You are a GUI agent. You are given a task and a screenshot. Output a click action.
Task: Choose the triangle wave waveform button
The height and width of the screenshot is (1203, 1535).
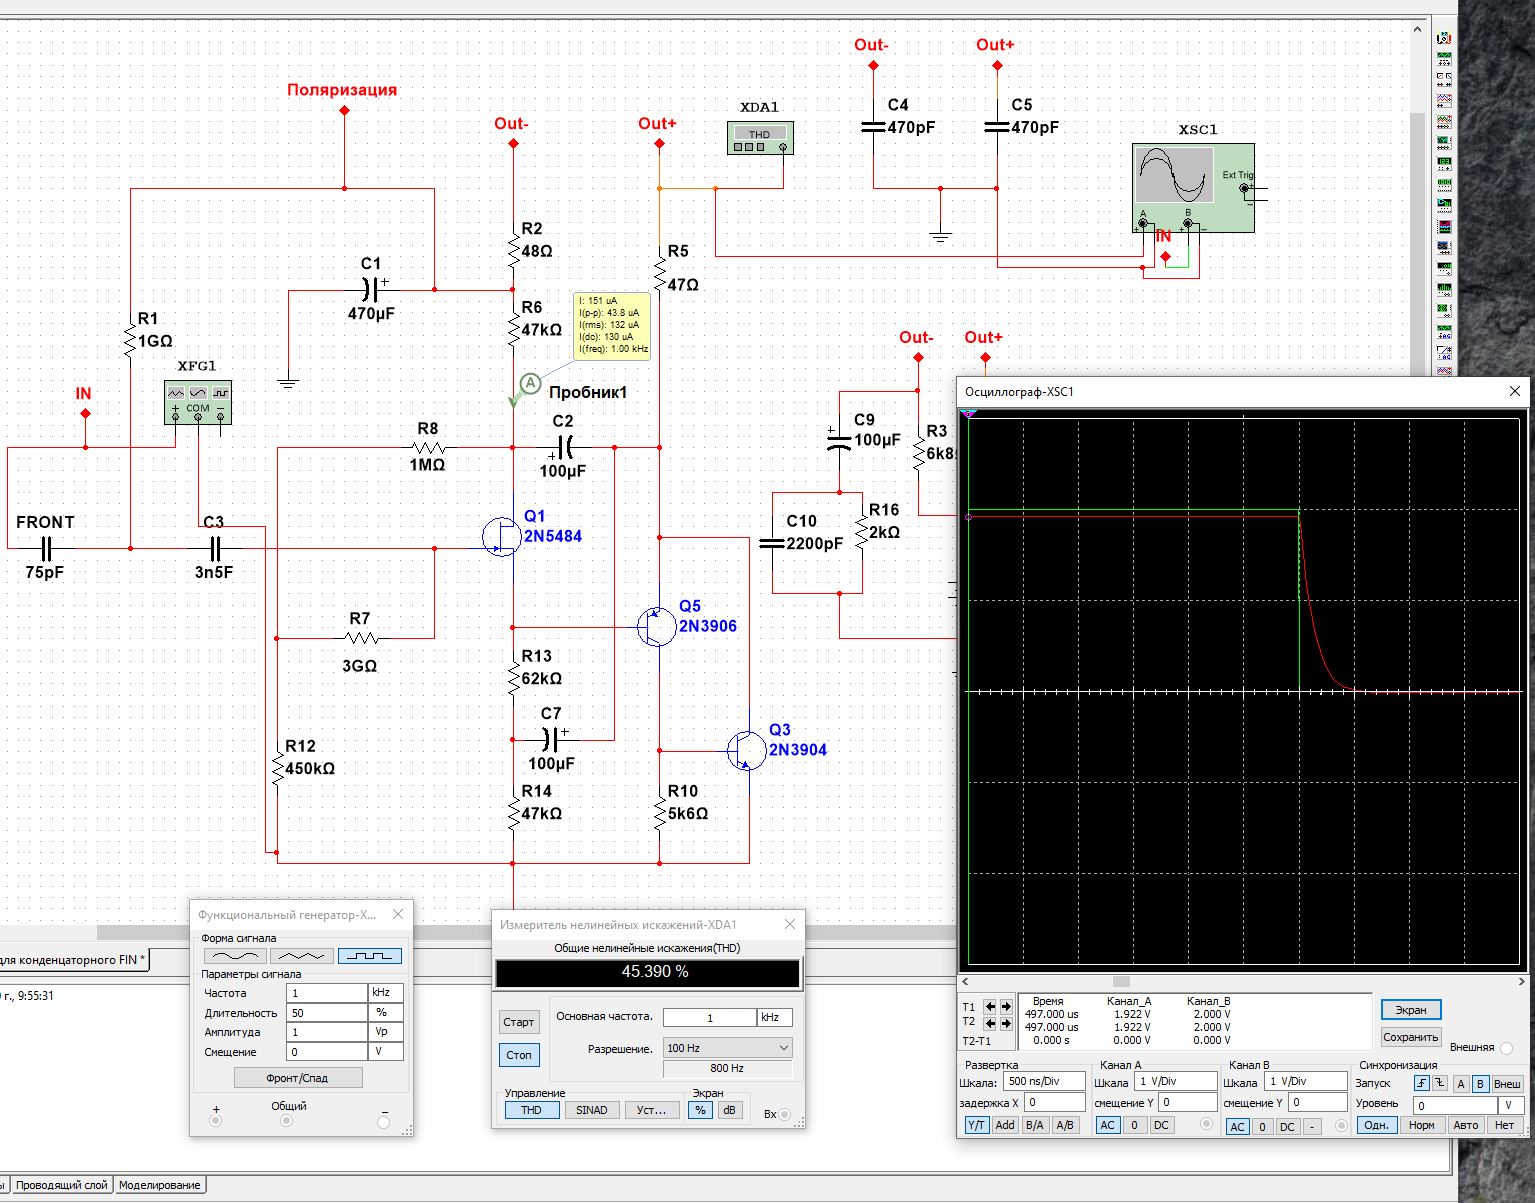point(302,956)
